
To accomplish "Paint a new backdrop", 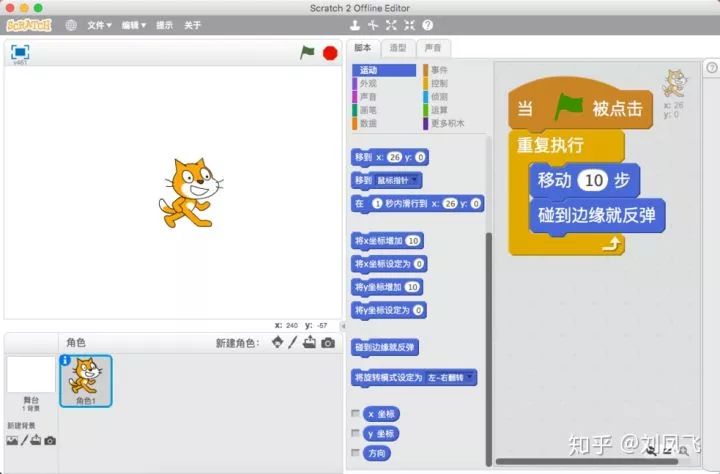I will 24,440.
